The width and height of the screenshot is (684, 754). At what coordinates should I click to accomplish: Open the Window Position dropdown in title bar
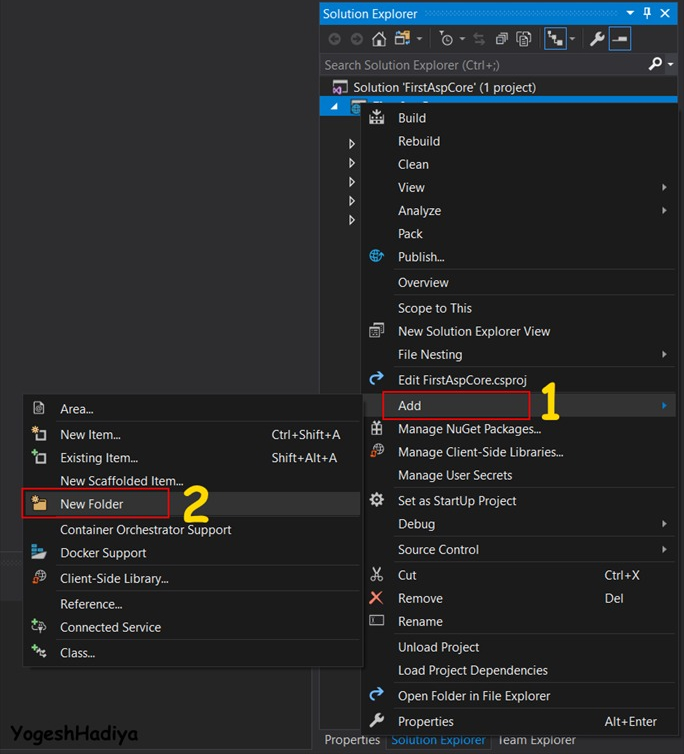[x=630, y=13]
